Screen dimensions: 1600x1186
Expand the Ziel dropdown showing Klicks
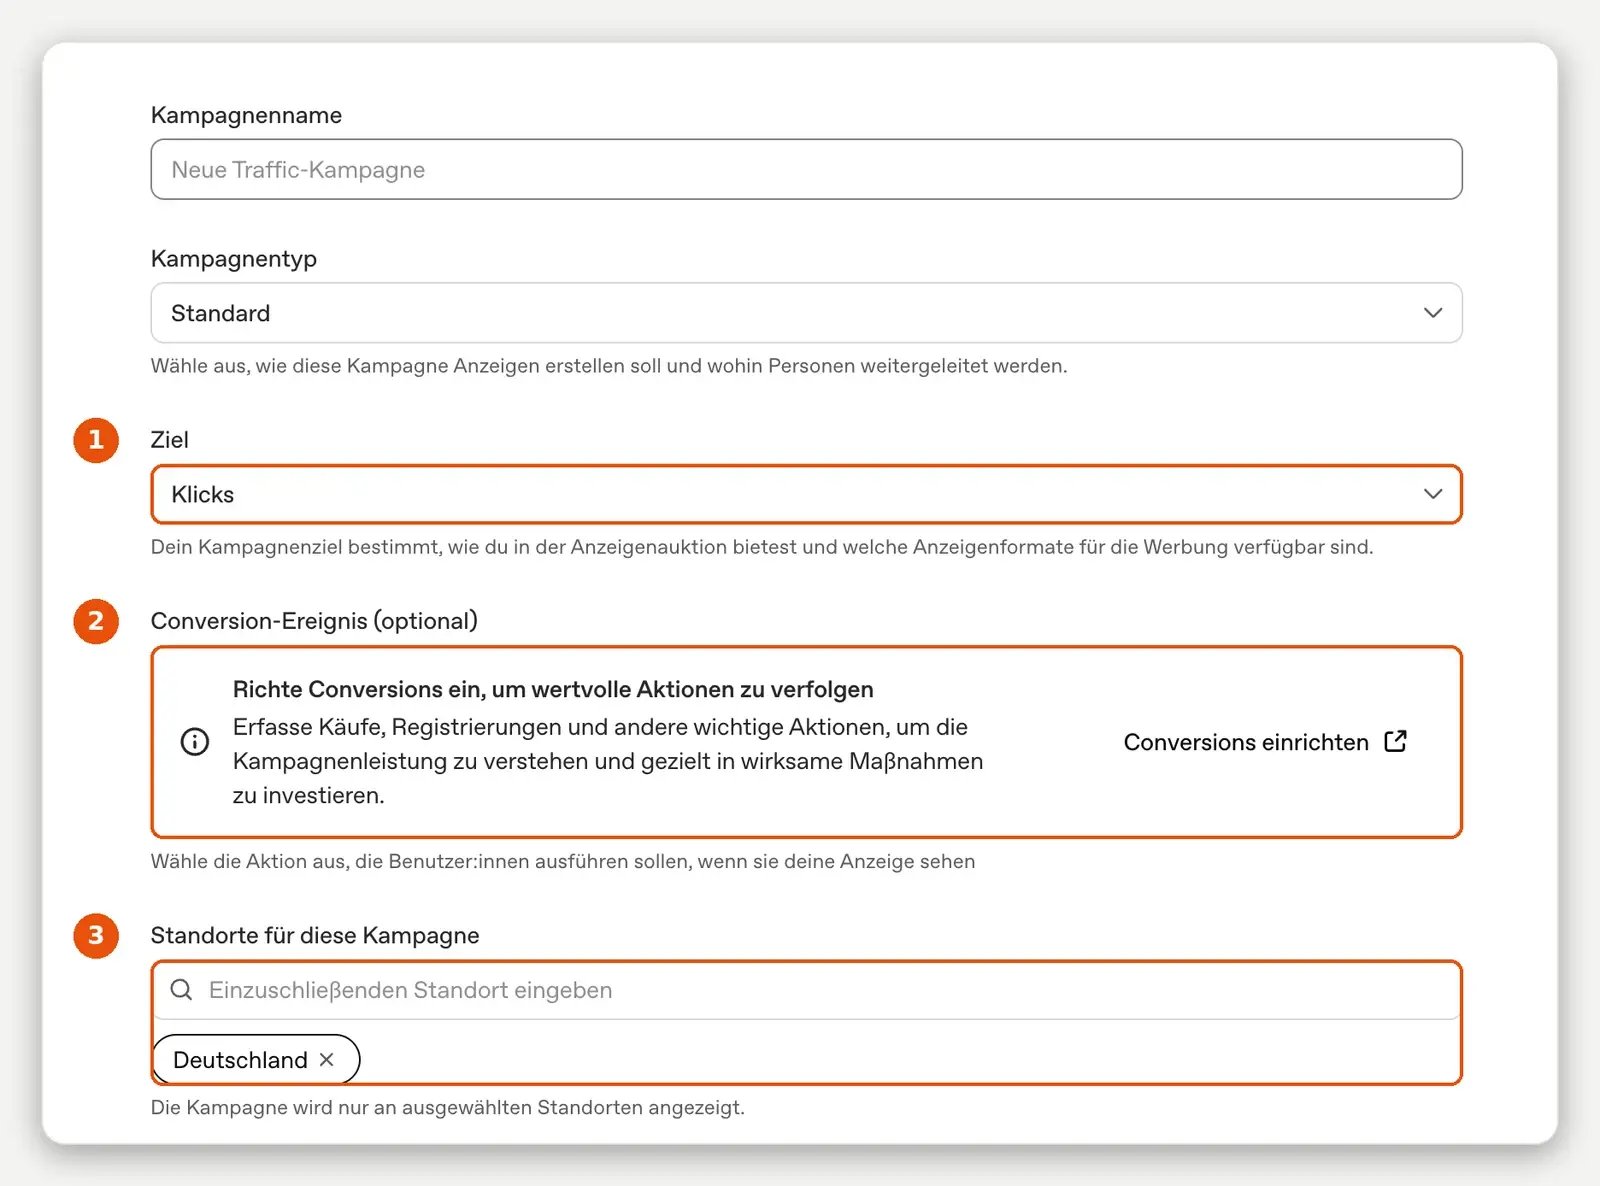[806, 494]
